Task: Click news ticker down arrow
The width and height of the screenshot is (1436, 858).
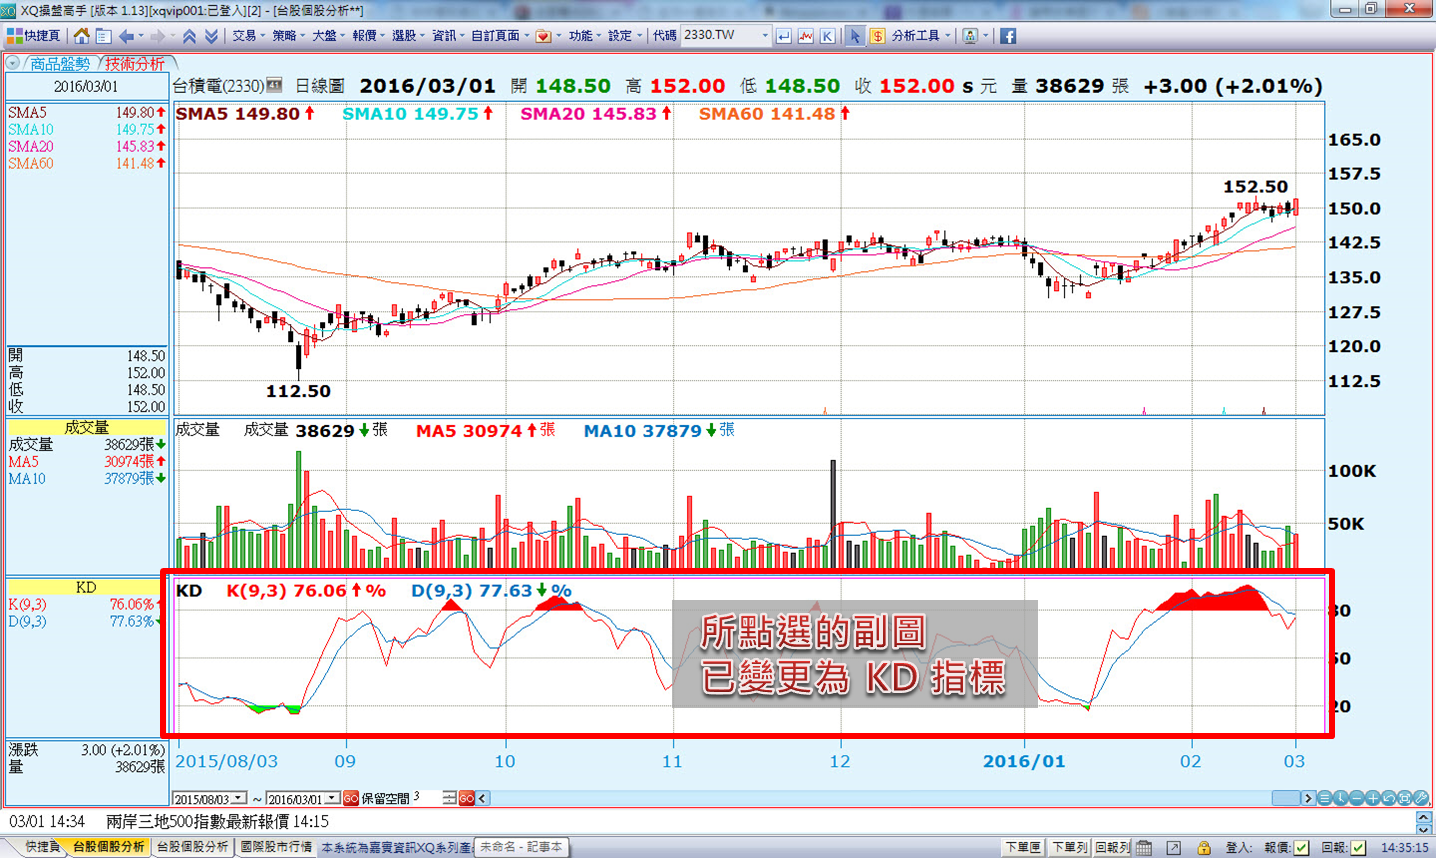Action: [1424, 828]
